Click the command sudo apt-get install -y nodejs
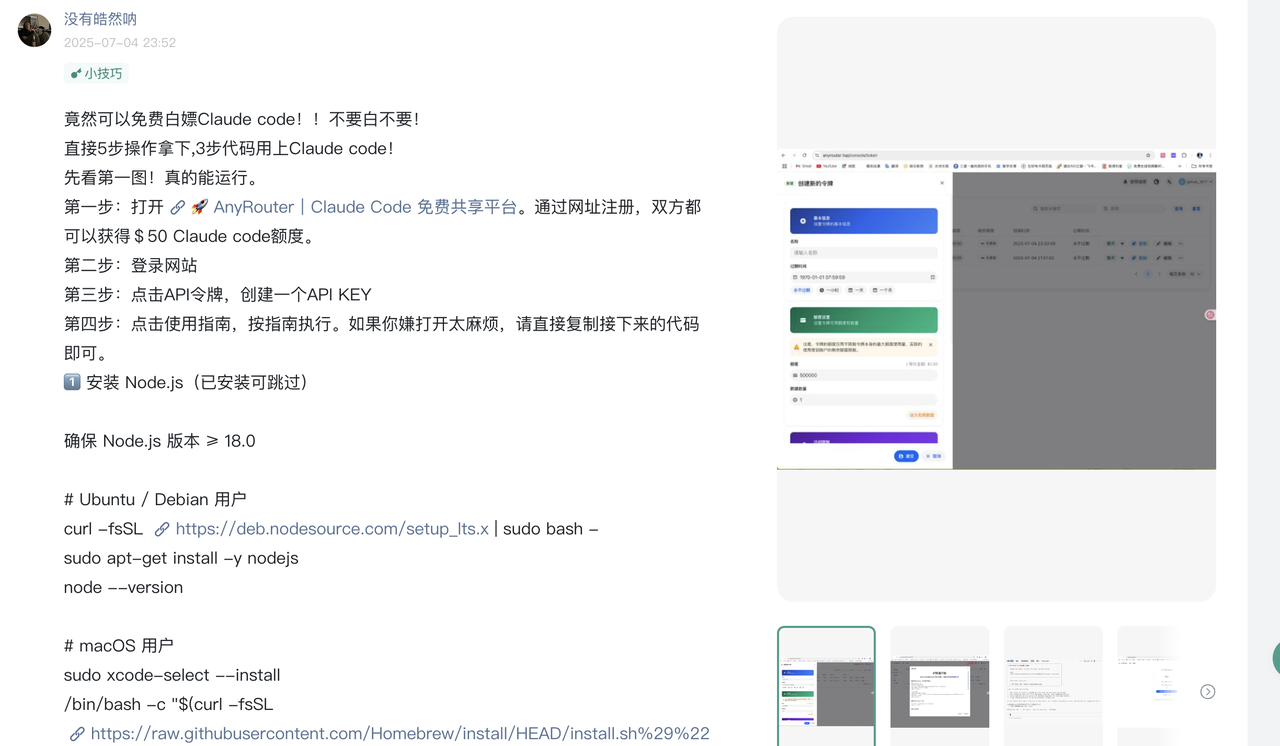Screen dimensions: 1280x746 (x=181, y=558)
